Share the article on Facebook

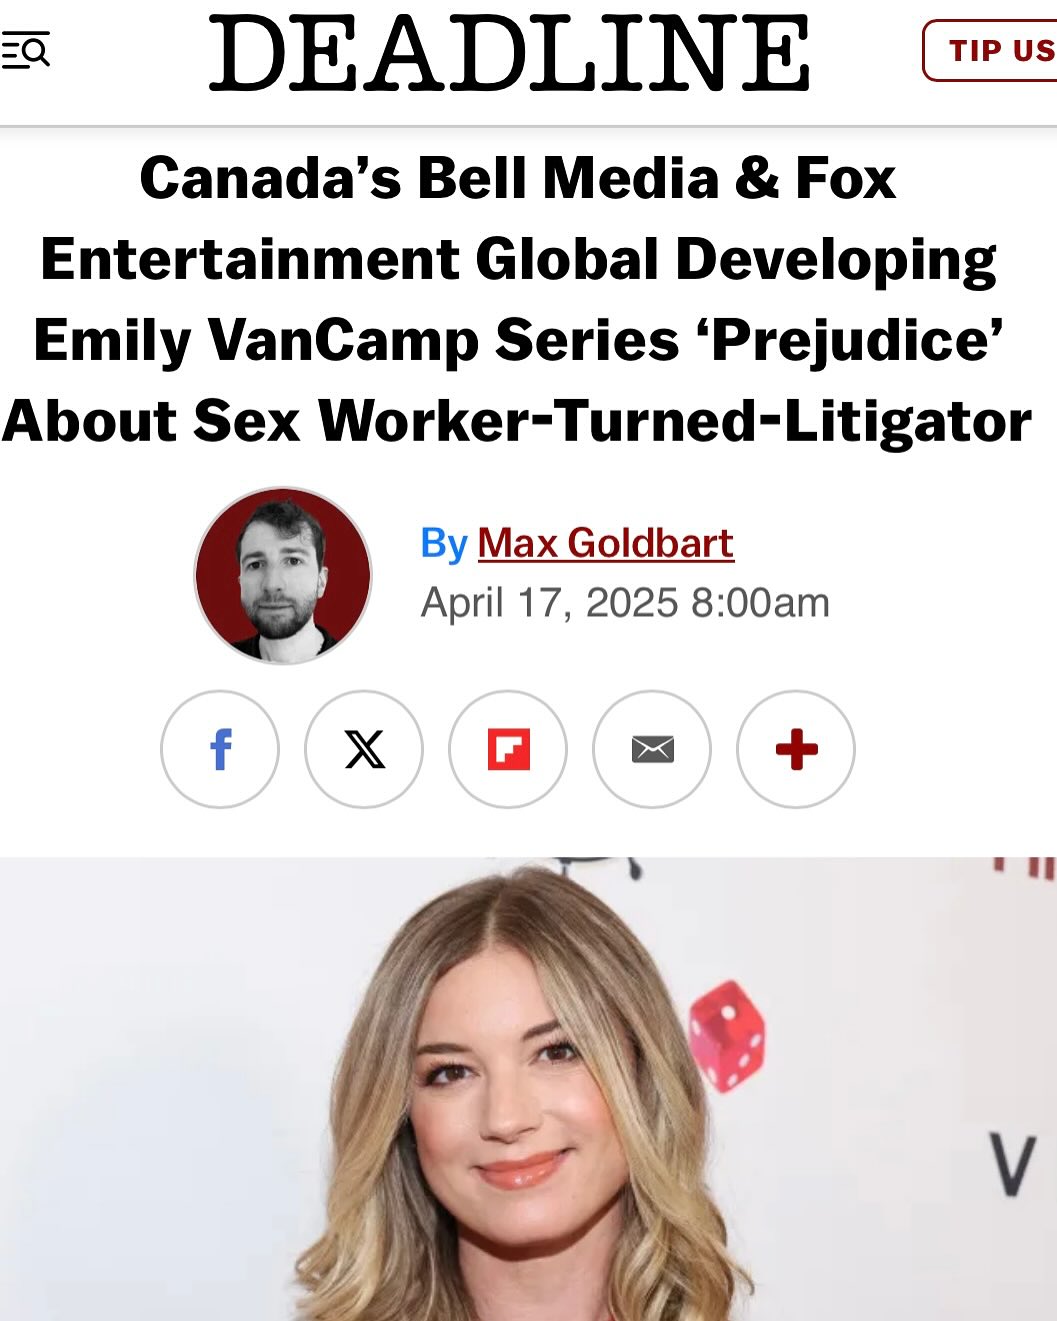(x=220, y=749)
